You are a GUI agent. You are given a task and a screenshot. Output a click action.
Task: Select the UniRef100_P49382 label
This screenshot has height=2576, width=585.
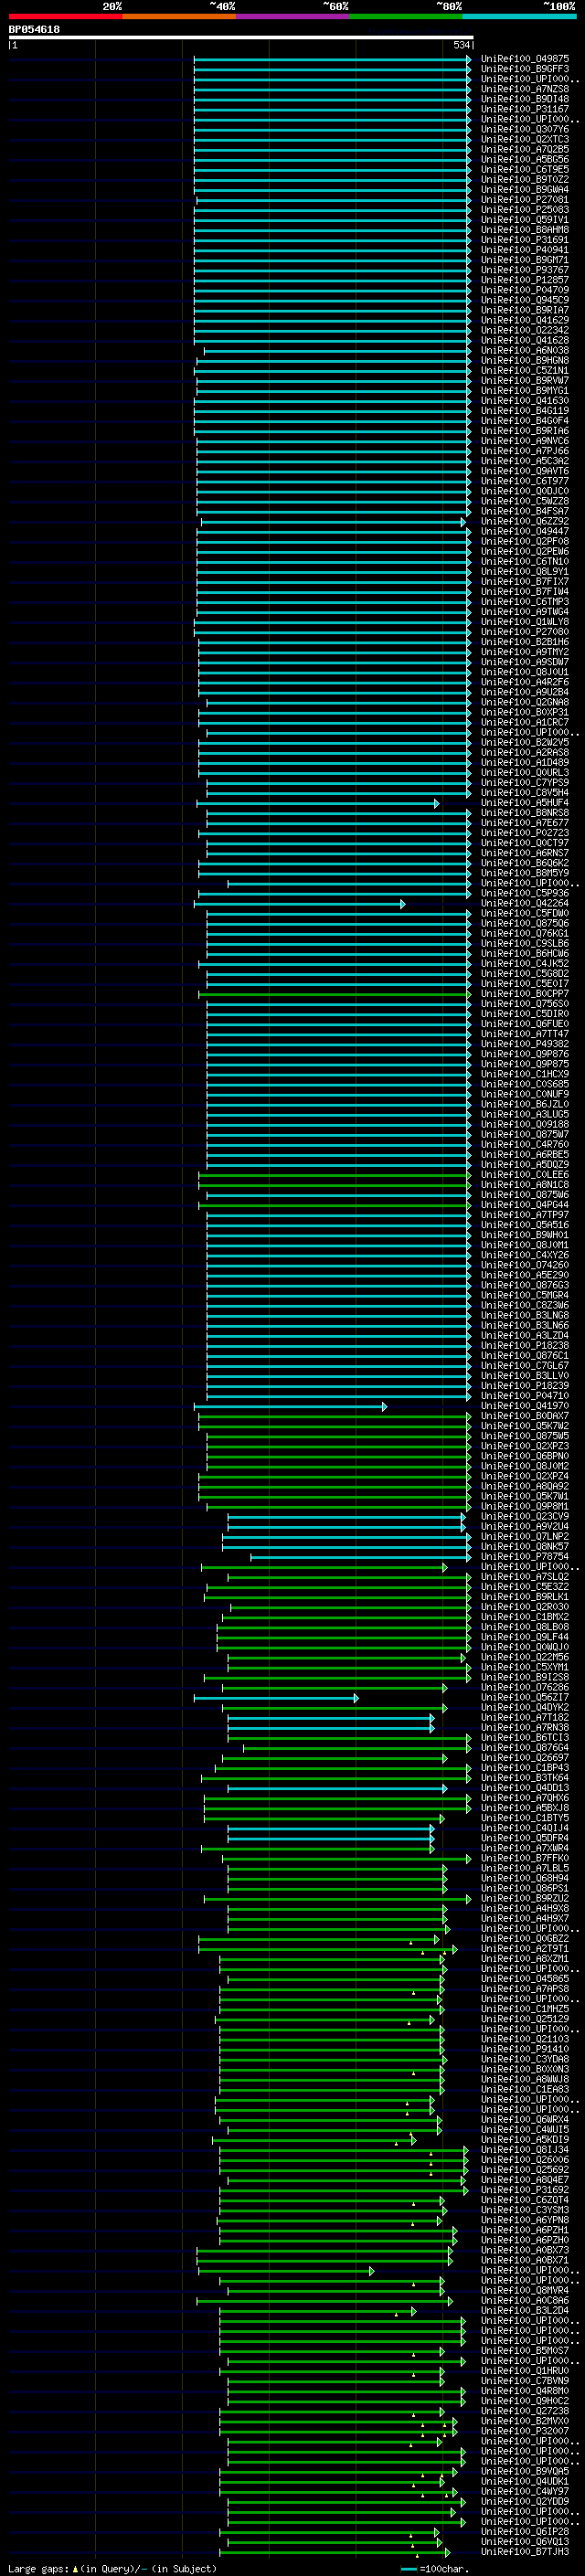(525, 1044)
